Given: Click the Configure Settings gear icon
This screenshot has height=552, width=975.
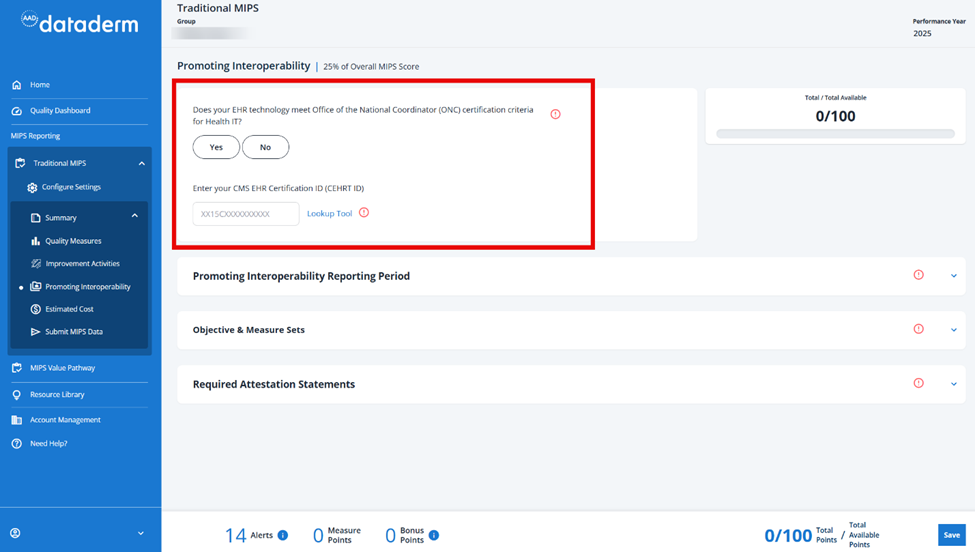Looking at the screenshot, I should 32,187.
